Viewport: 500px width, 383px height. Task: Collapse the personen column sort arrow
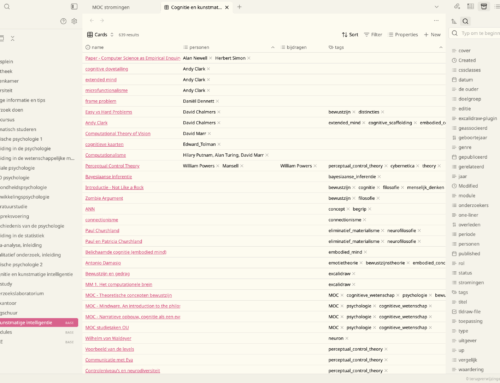273,47
